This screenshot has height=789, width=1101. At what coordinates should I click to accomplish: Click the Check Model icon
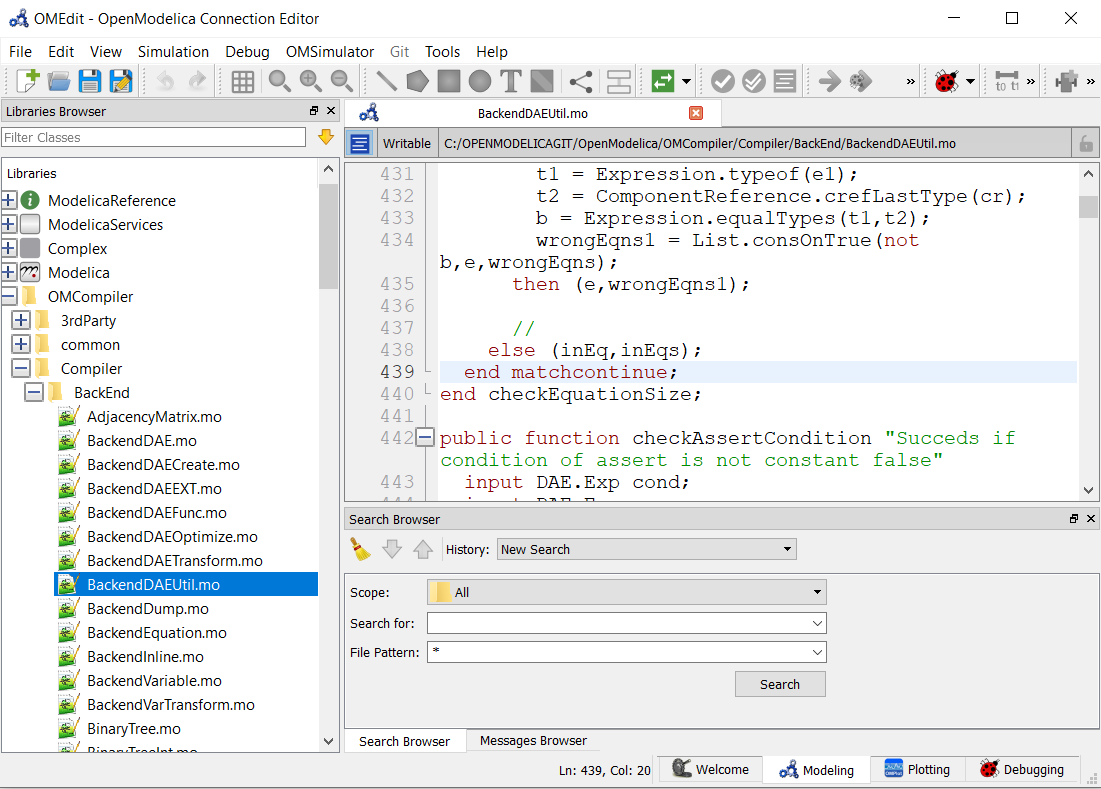(x=723, y=81)
